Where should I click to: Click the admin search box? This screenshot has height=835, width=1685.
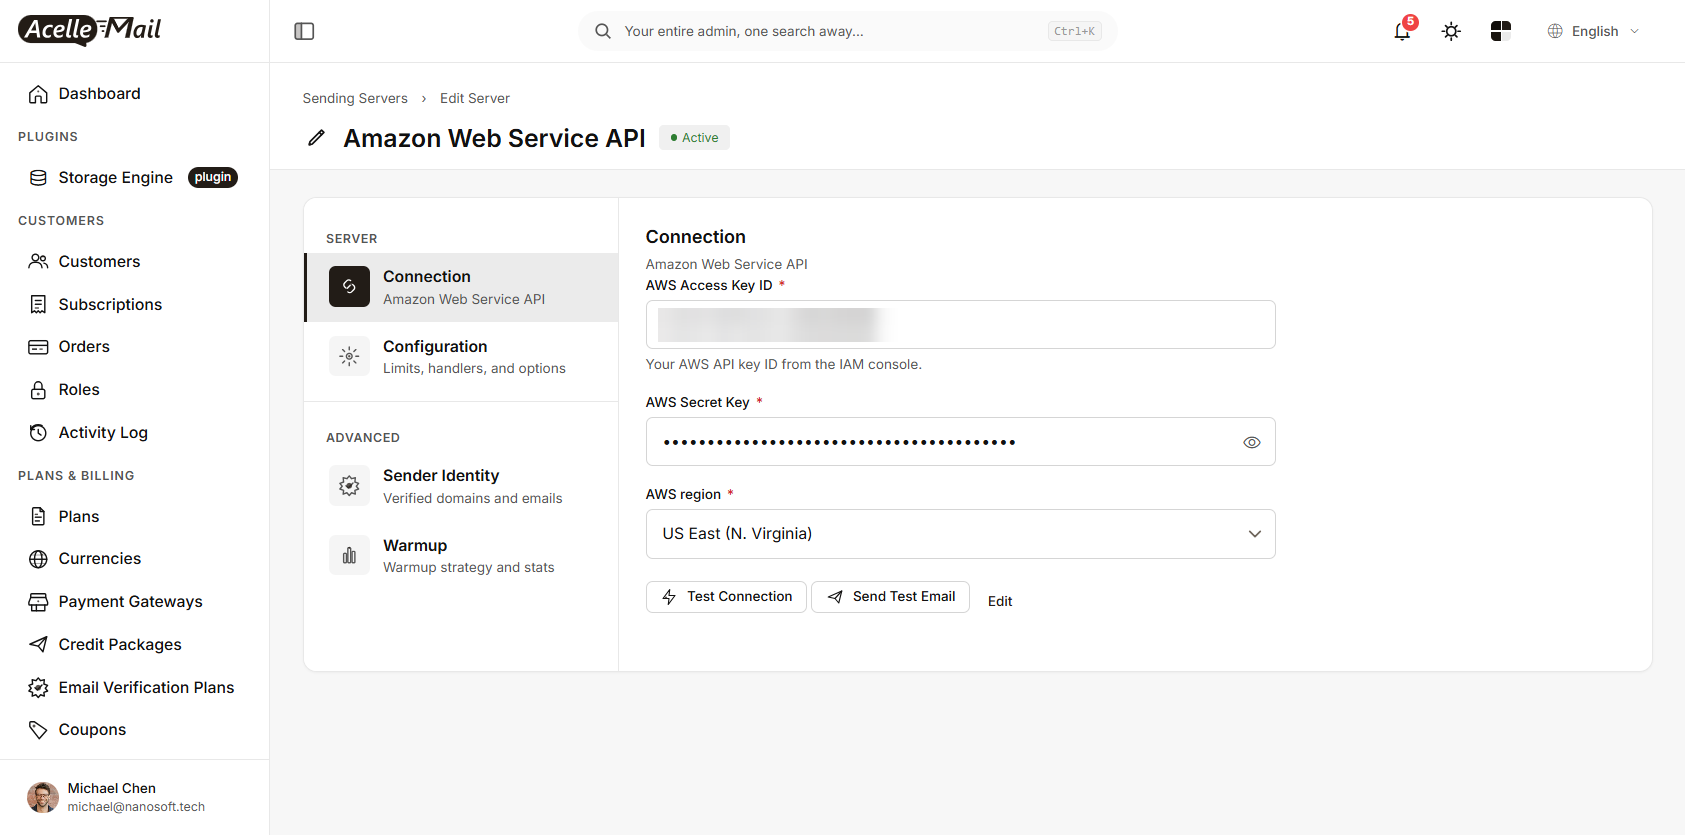(847, 31)
